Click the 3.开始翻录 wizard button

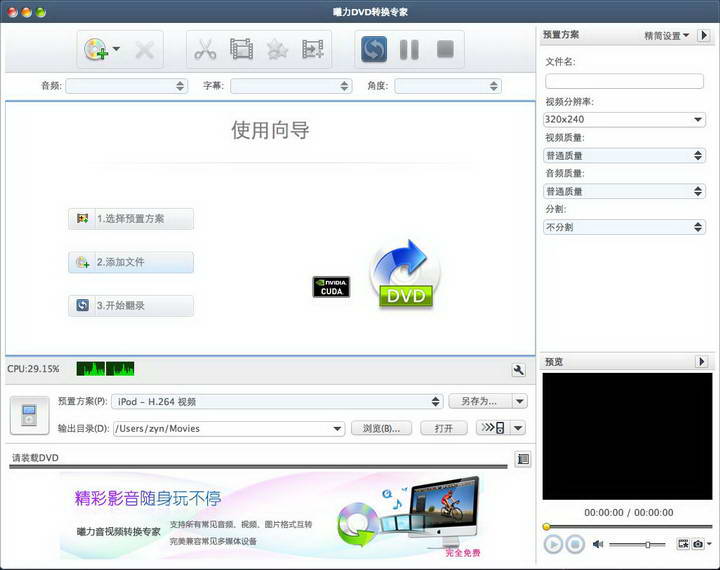[131, 305]
